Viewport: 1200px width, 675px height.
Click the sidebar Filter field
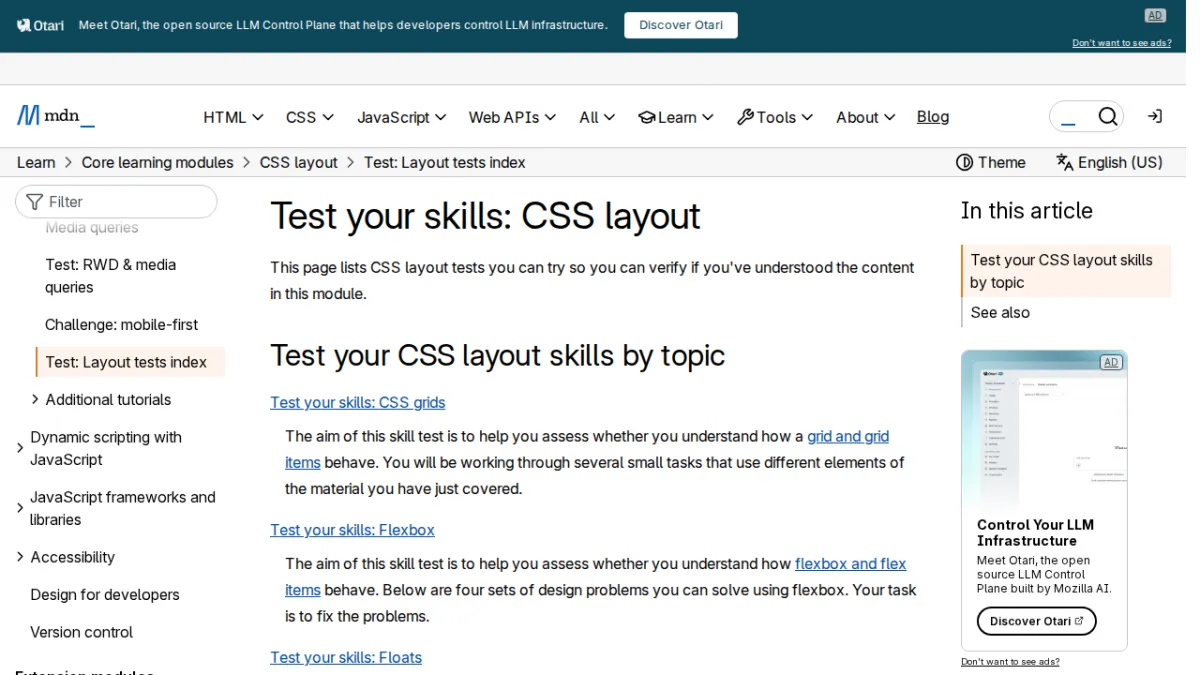(116, 201)
